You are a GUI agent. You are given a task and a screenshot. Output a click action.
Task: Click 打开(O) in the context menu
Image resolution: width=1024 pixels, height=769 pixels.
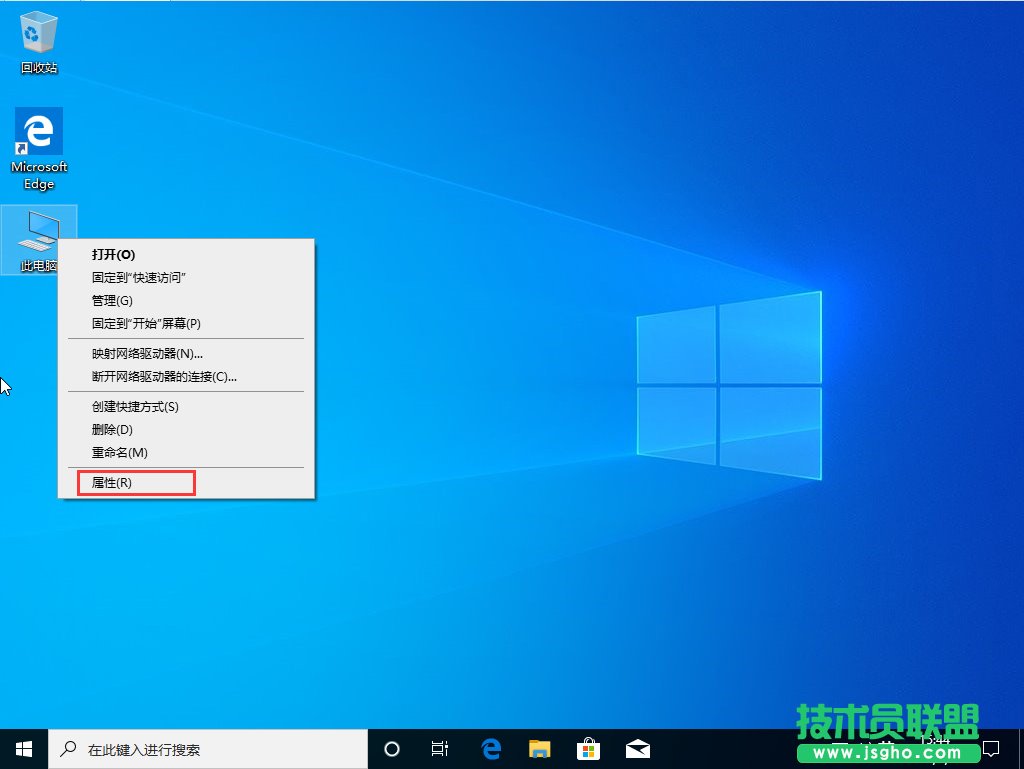pos(110,254)
